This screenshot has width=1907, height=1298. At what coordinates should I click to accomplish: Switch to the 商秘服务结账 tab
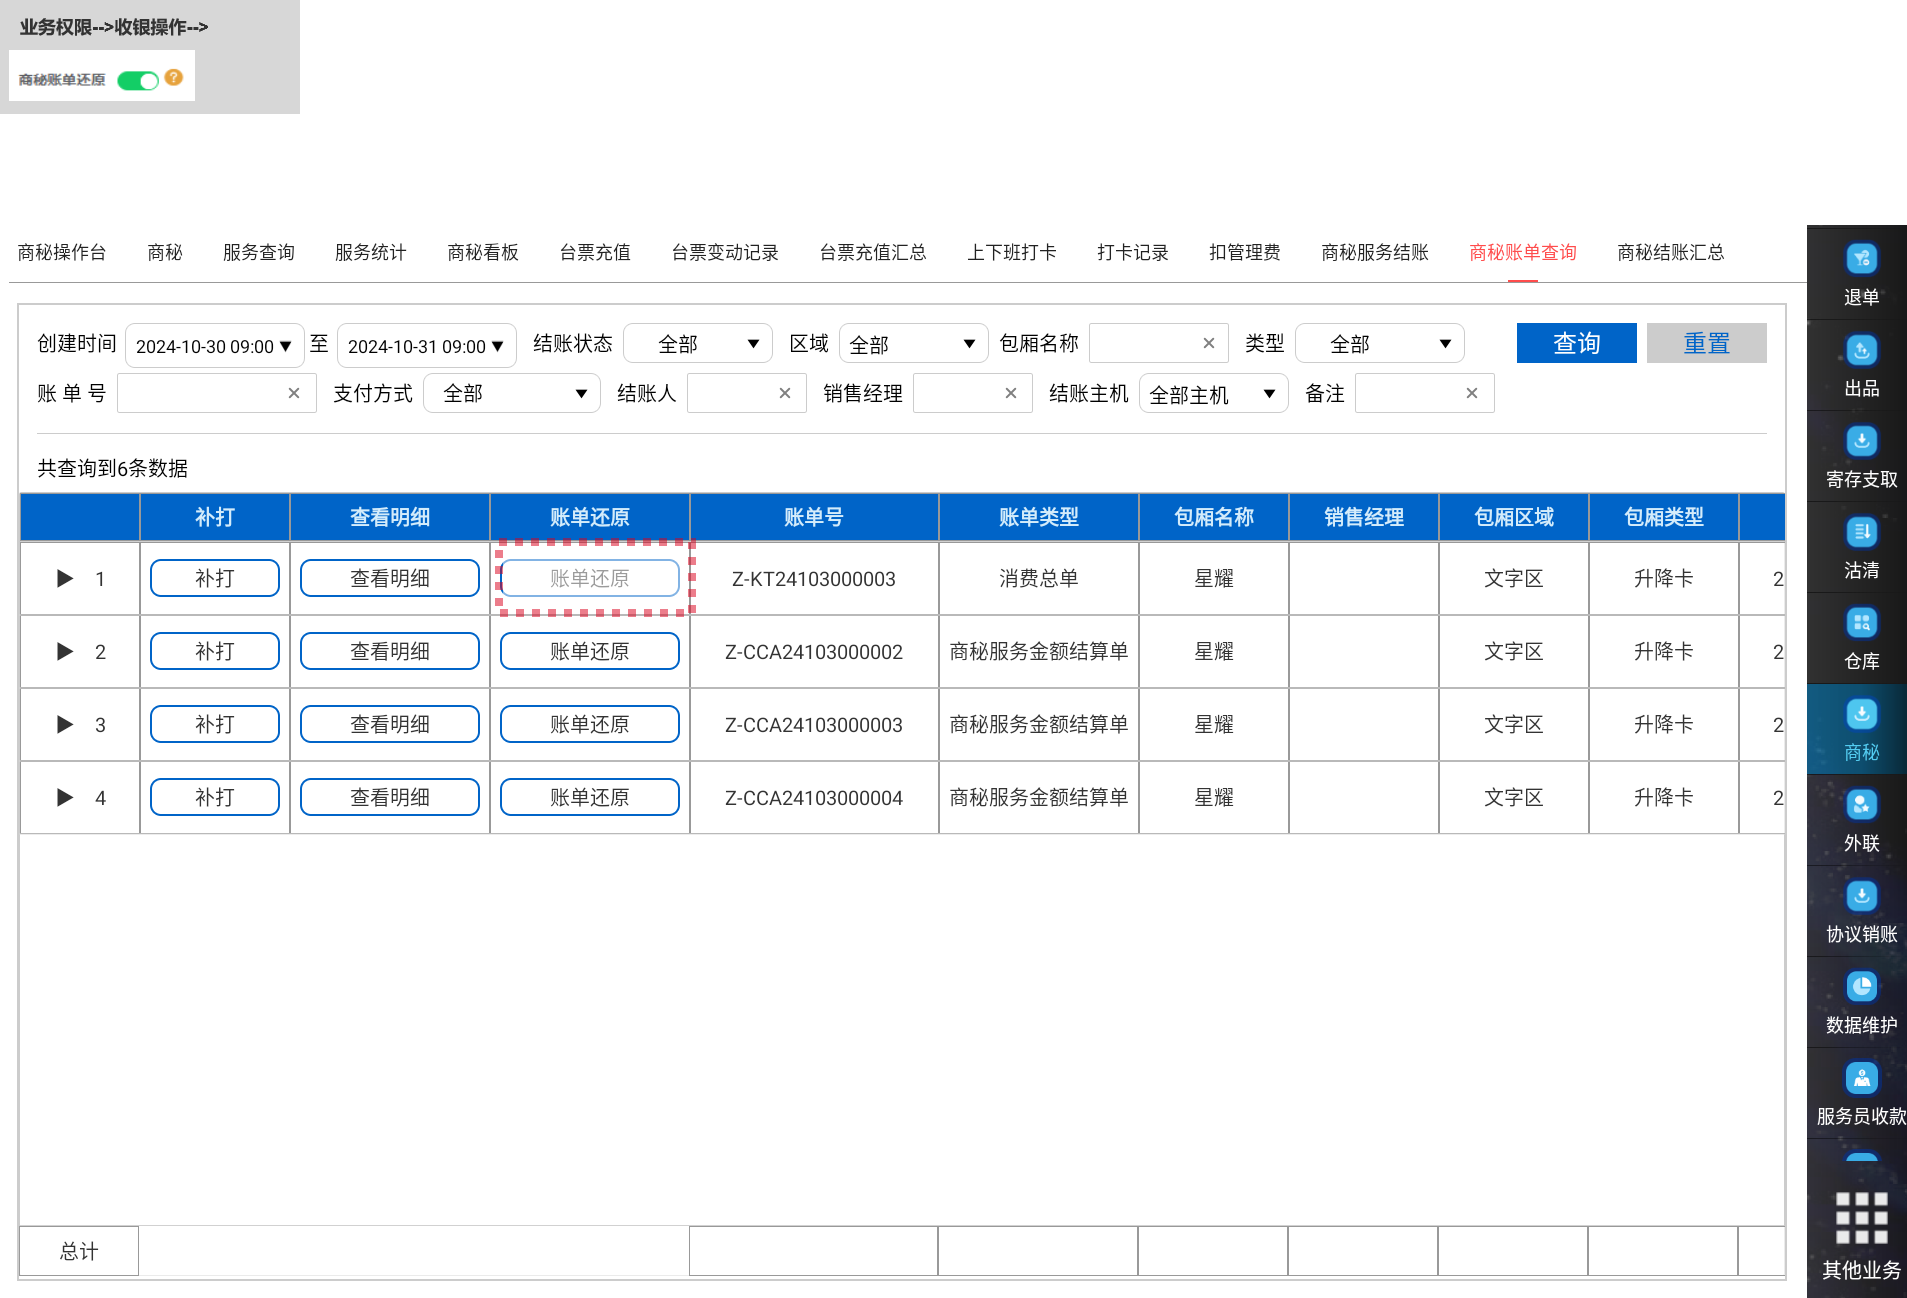pyautogui.click(x=1375, y=252)
